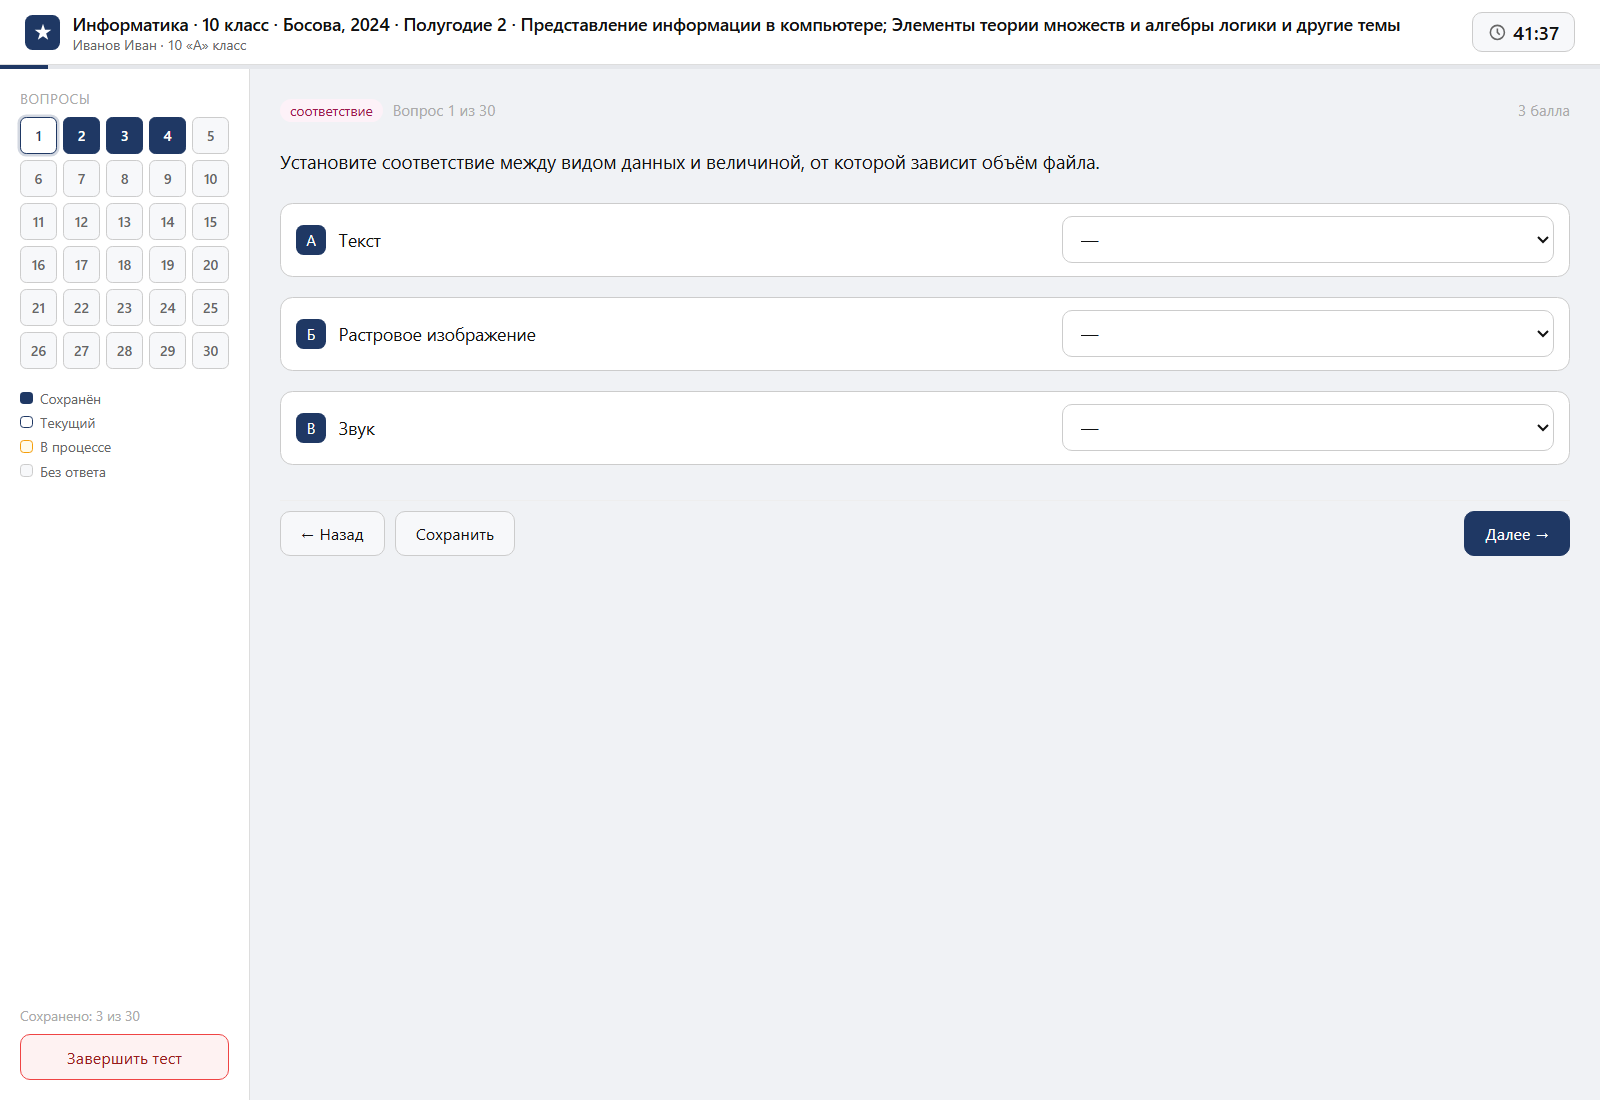1600x1100 pixels.
Task: Go to saved question 4
Action: [x=167, y=136]
